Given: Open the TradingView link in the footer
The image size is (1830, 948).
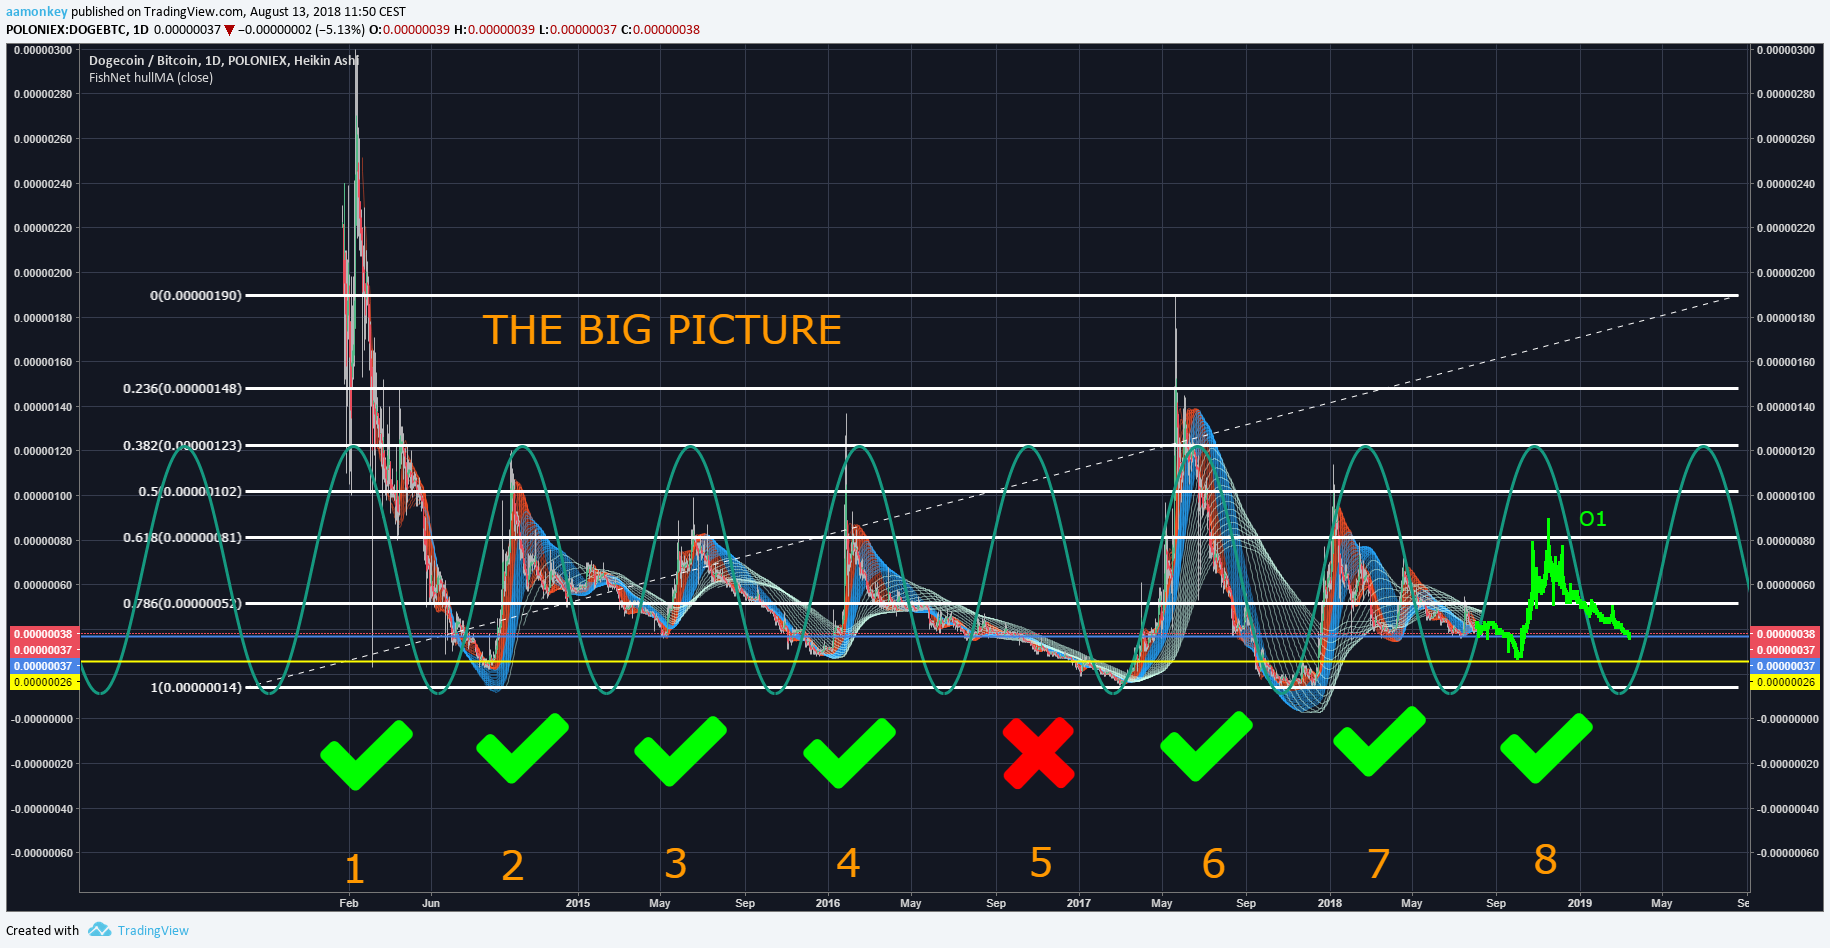Looking at the screenshot, I should pos(153,930).
